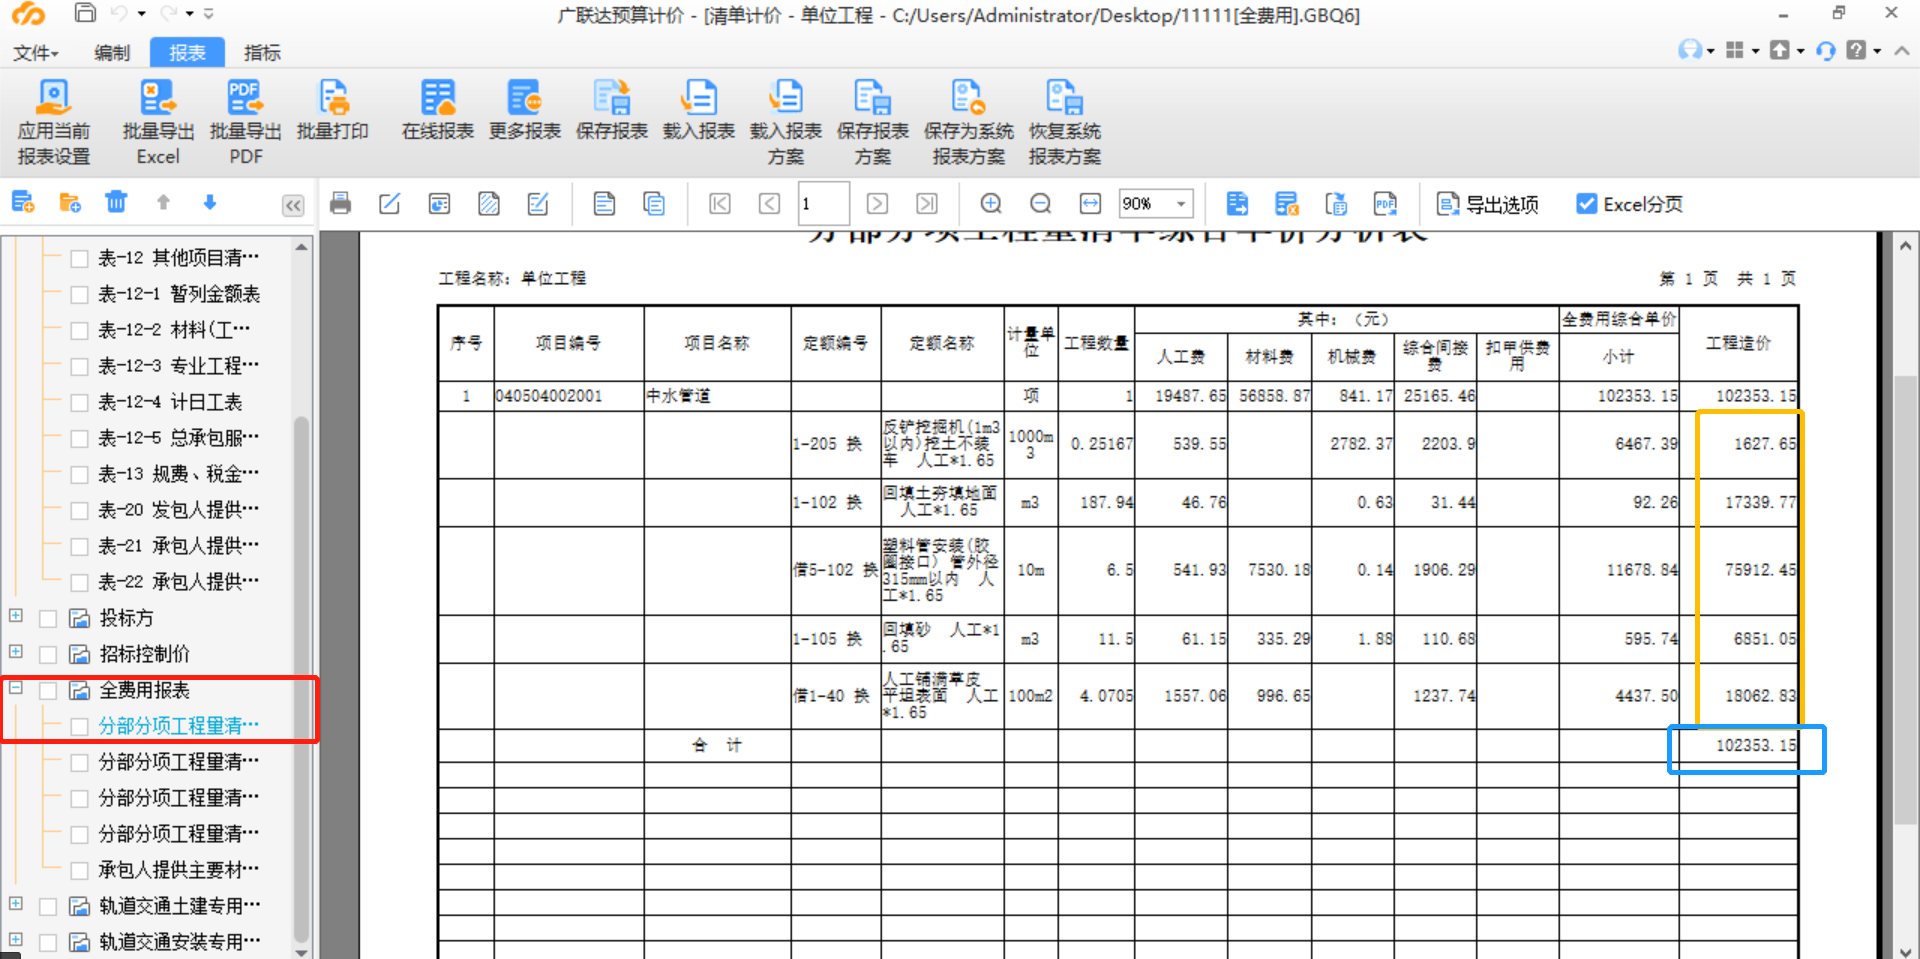The image size is (1920, 959).
Task: Click fit-width icon in preview toolbar
Action: [x=1090, y=204]
